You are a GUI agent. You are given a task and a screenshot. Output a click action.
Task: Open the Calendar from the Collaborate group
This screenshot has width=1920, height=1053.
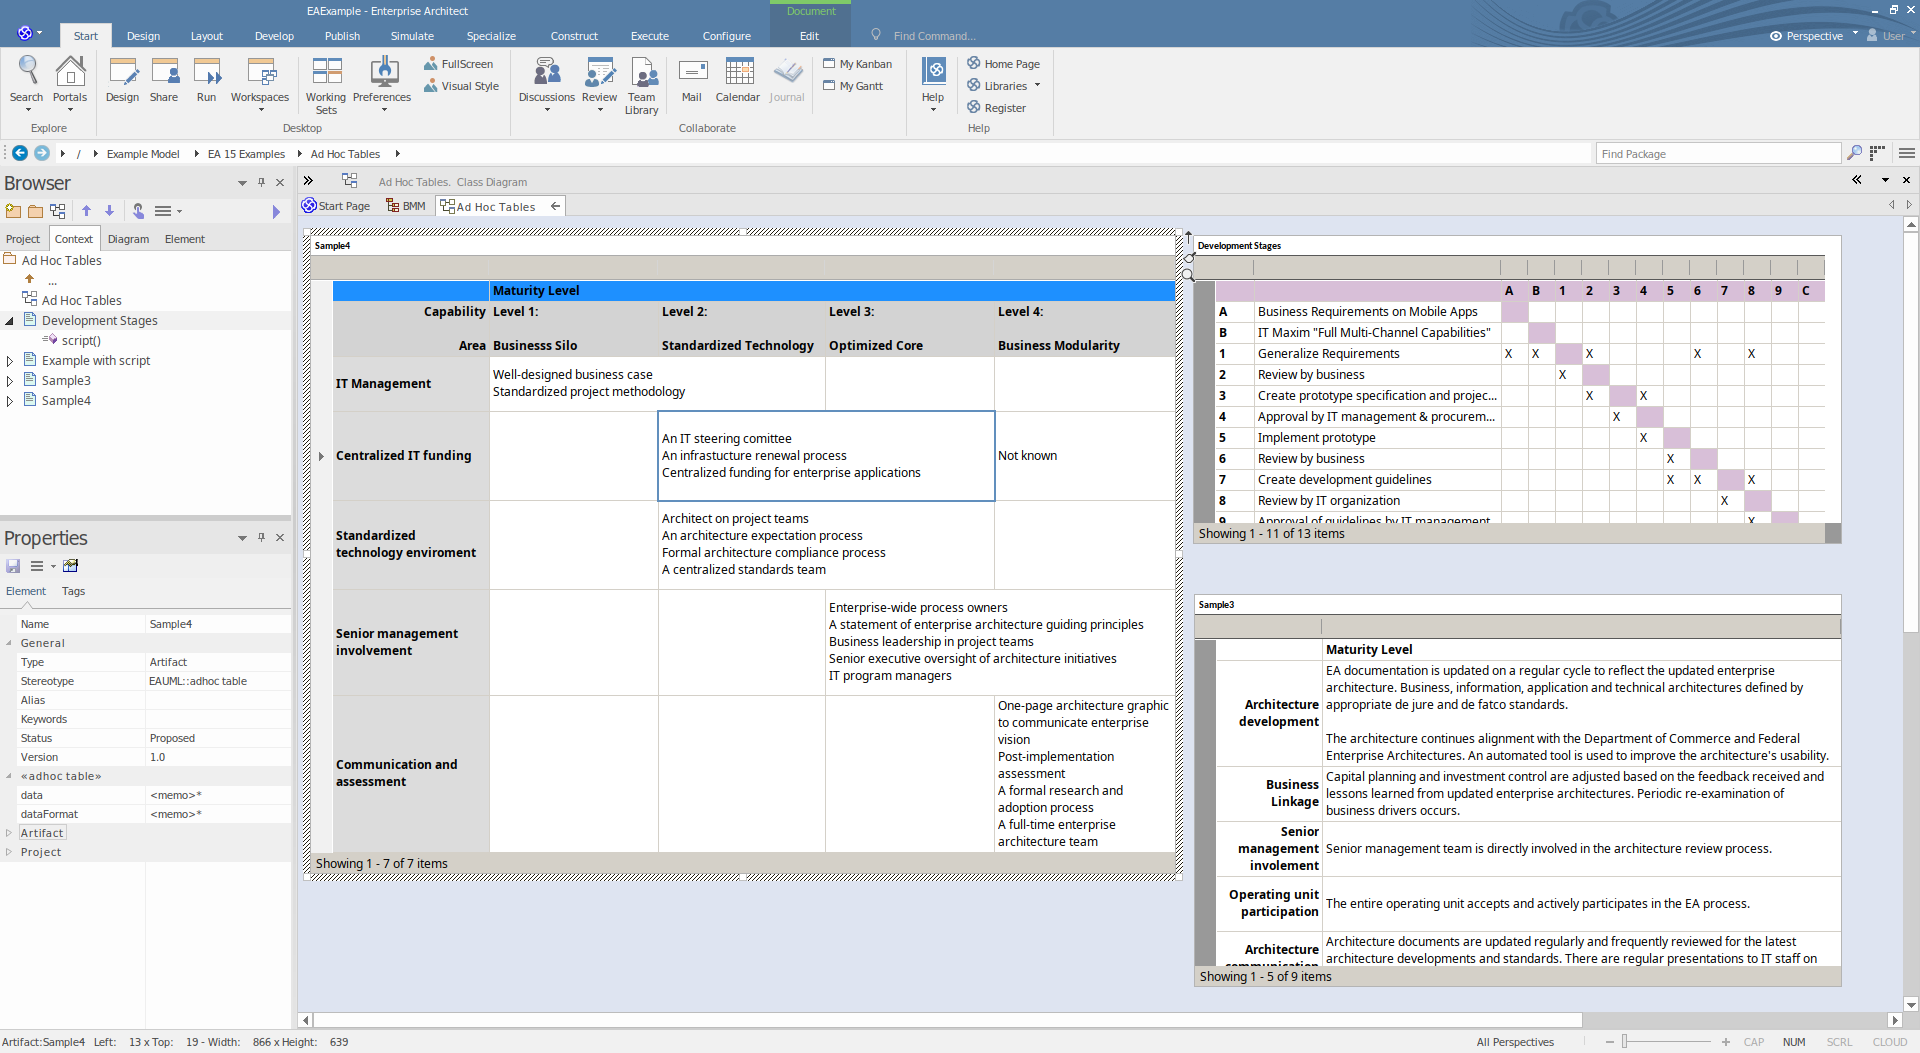[737, 79]
